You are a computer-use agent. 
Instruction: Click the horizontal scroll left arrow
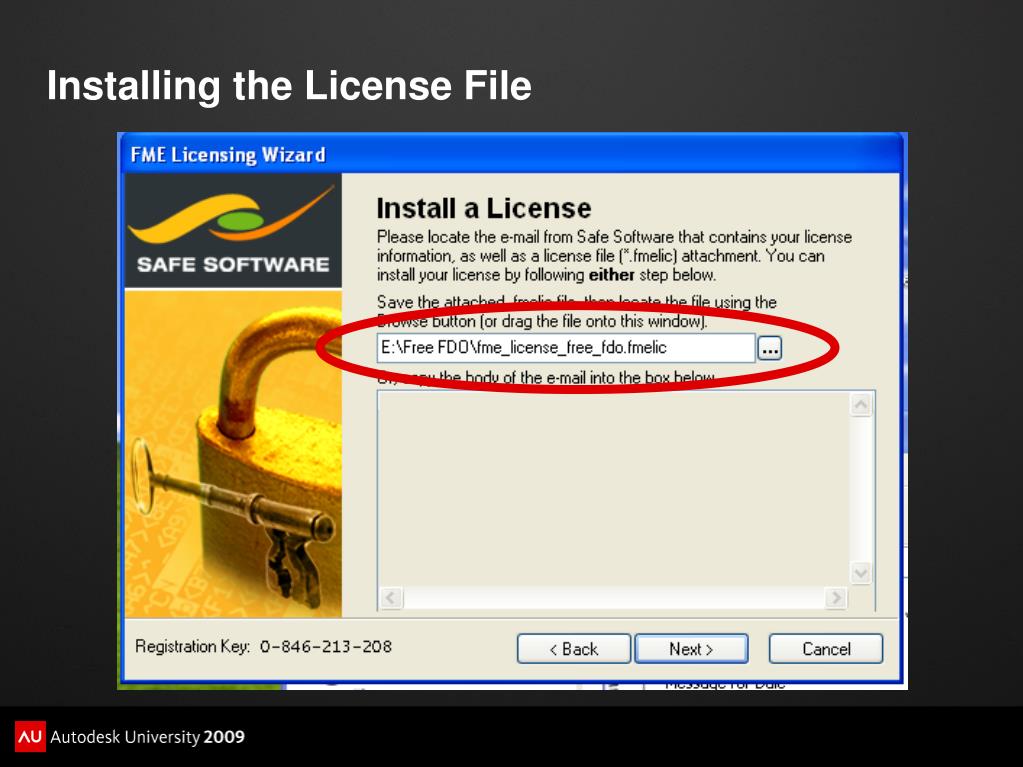pyautogui.click(x=391, y=597)
